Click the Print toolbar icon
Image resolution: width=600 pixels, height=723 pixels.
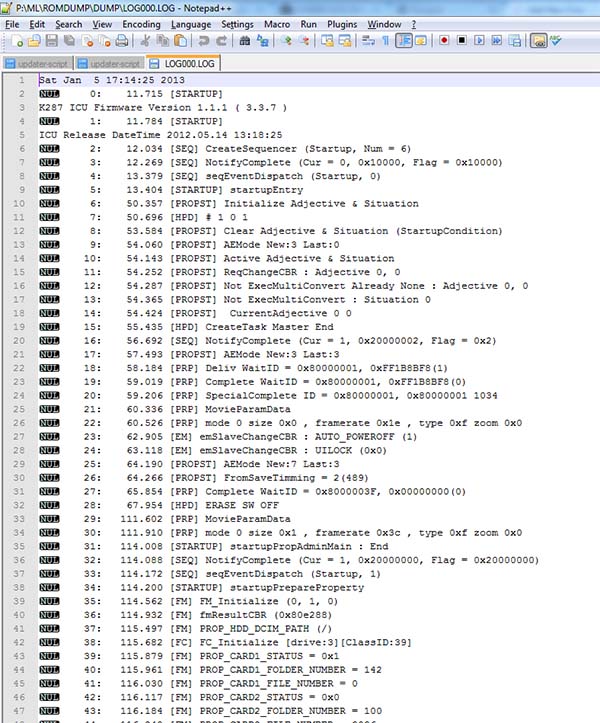pyautogui.click(x=121, y=41)
